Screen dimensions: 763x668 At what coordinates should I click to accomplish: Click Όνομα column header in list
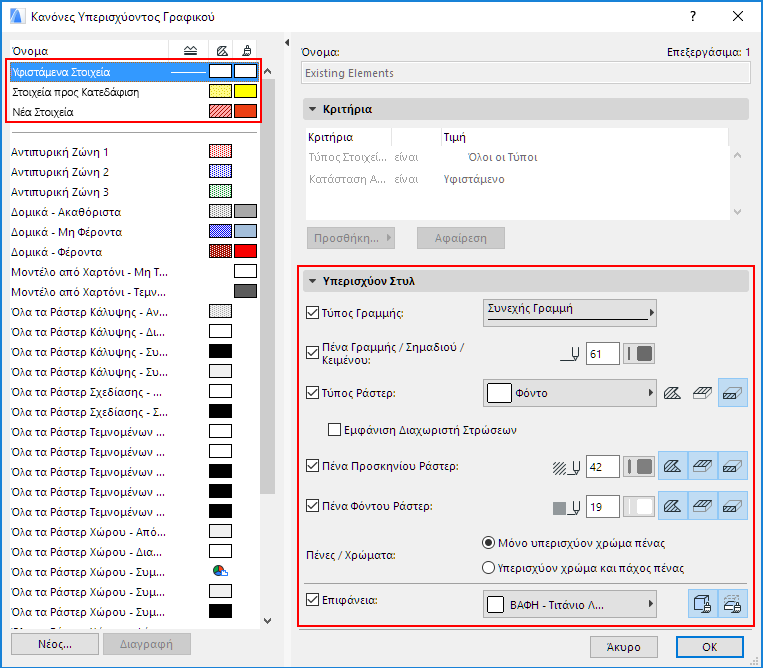click(x=89, y=51)
